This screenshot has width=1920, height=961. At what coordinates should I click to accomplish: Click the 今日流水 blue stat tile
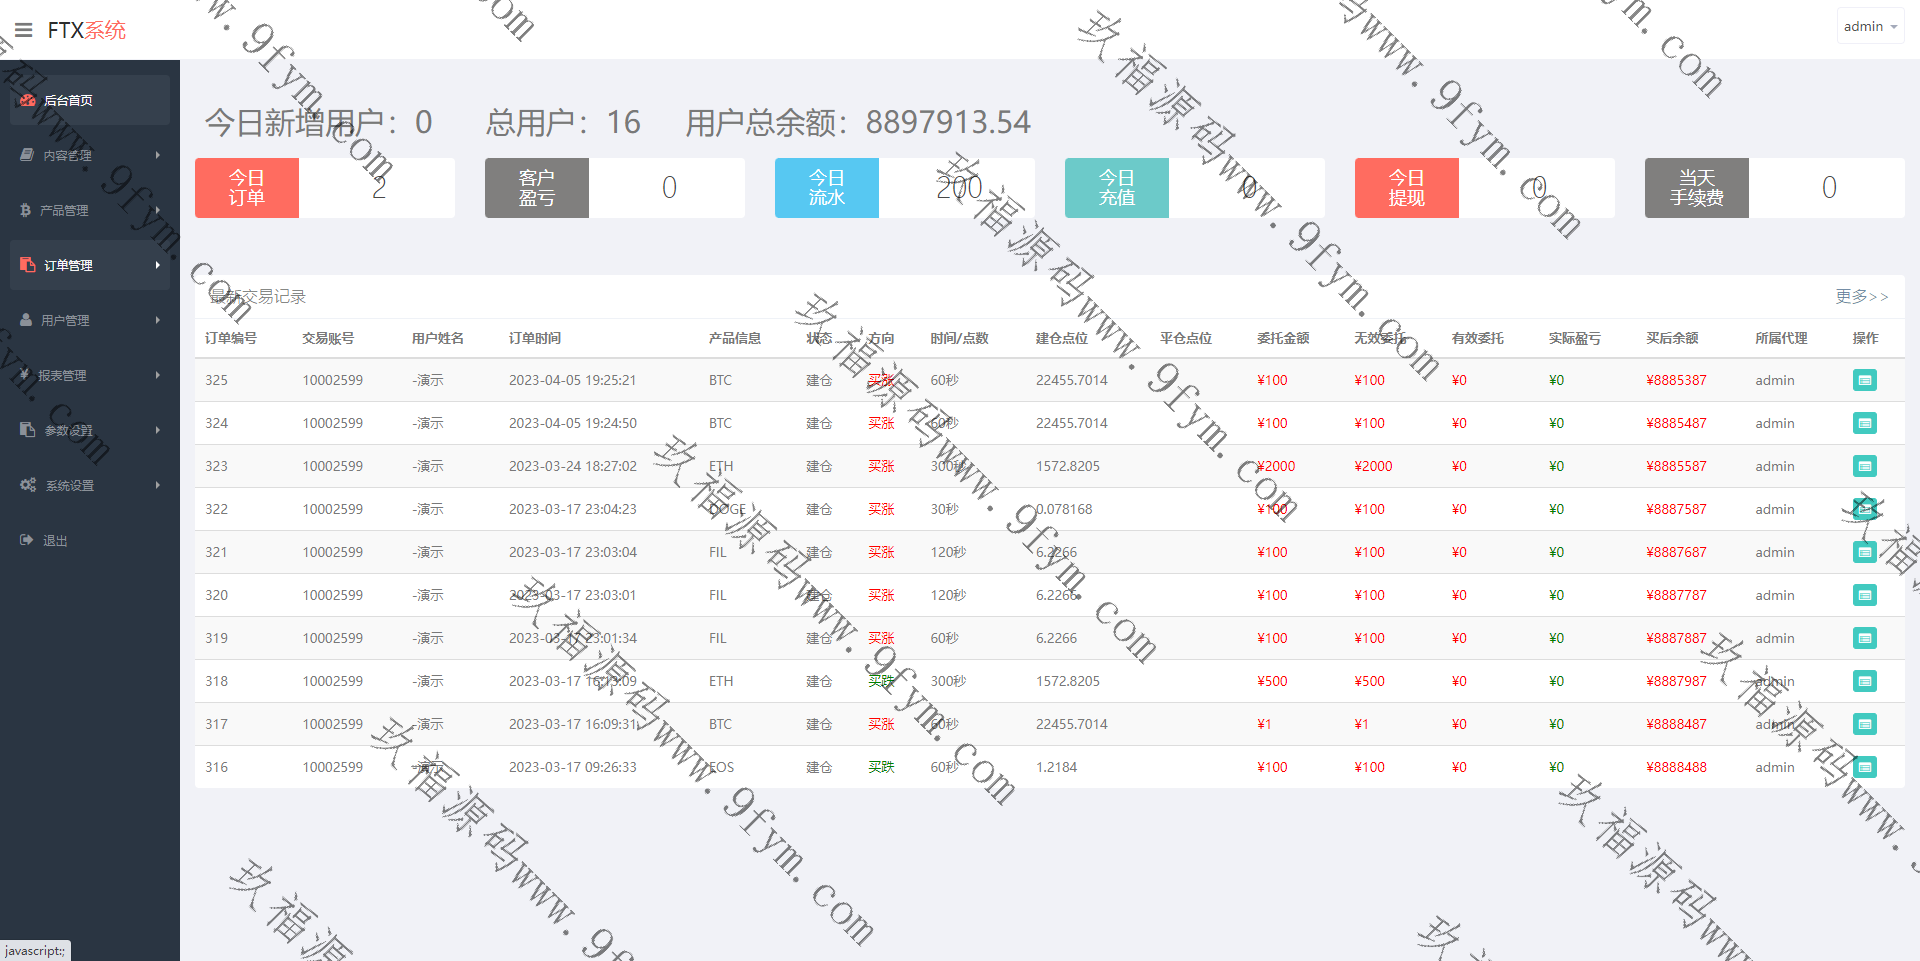(x=827, y=188)
